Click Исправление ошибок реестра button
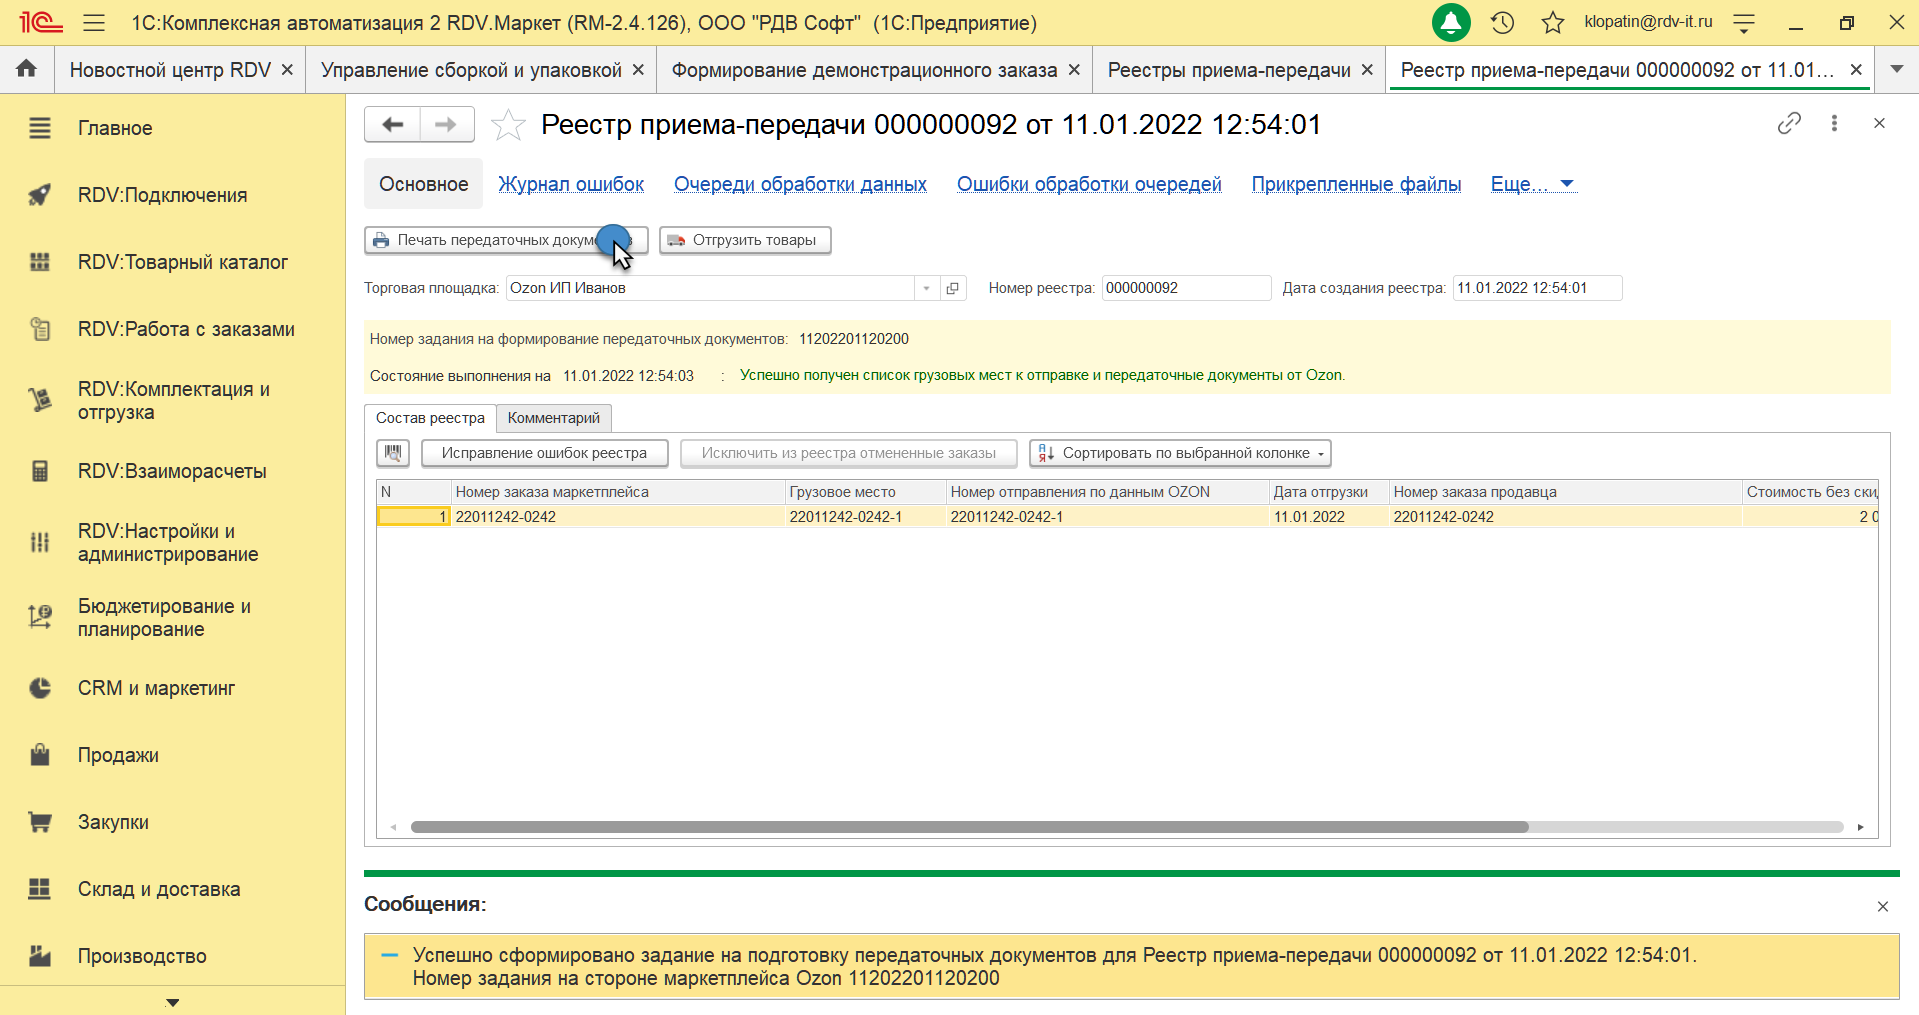 pyautogui.click(x=544, y=453)
